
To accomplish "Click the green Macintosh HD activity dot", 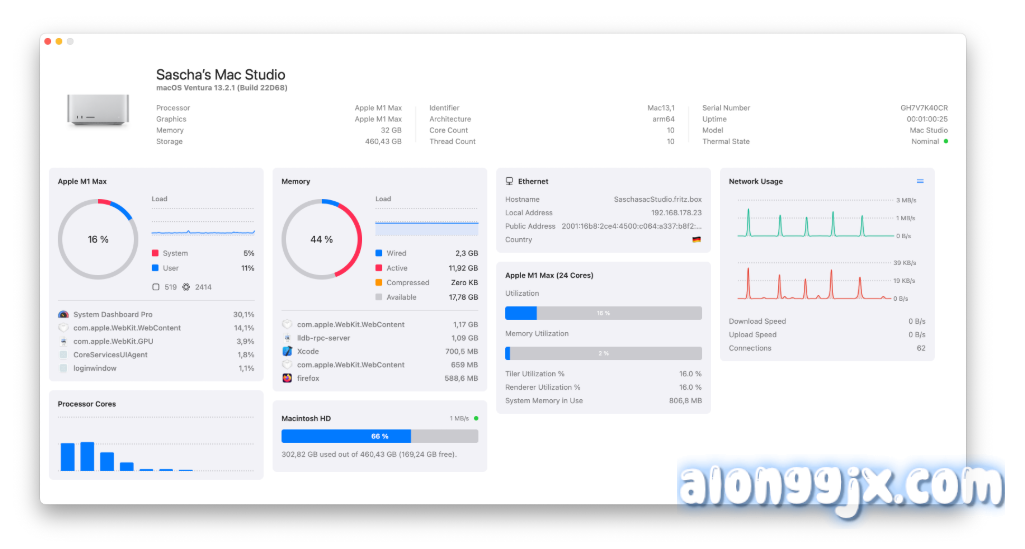I will 476,418.
